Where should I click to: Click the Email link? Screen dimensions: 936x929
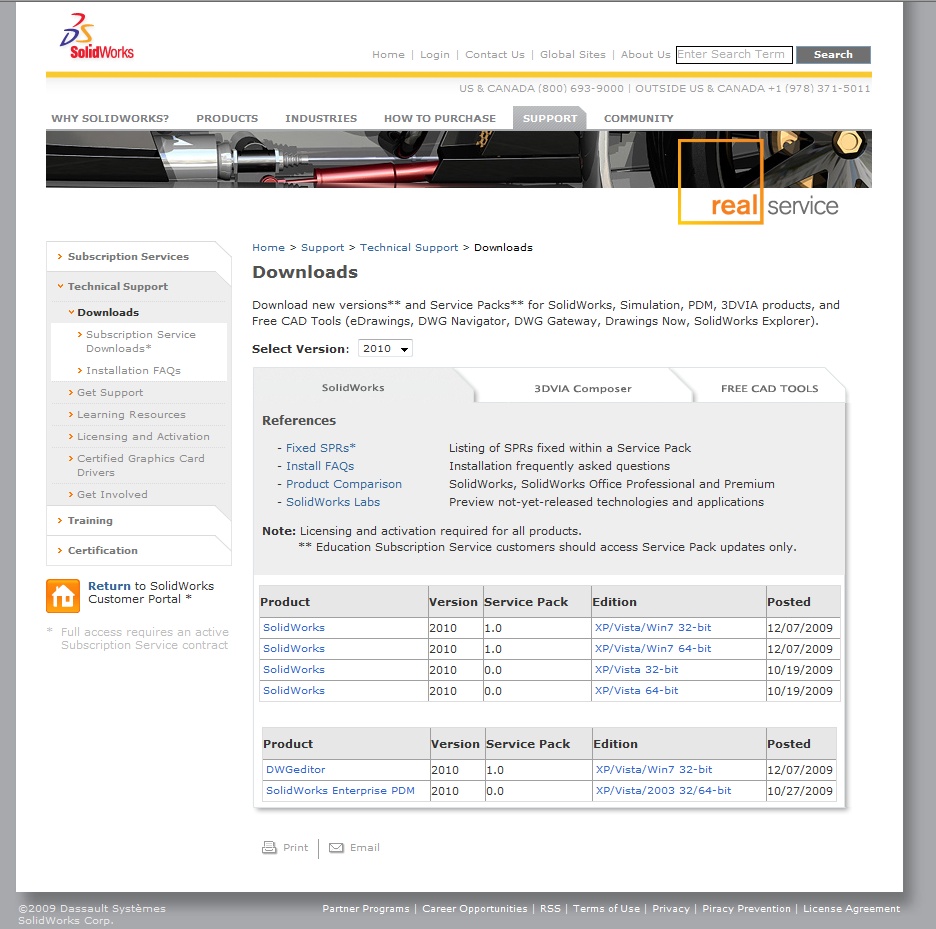click(365, 847)
